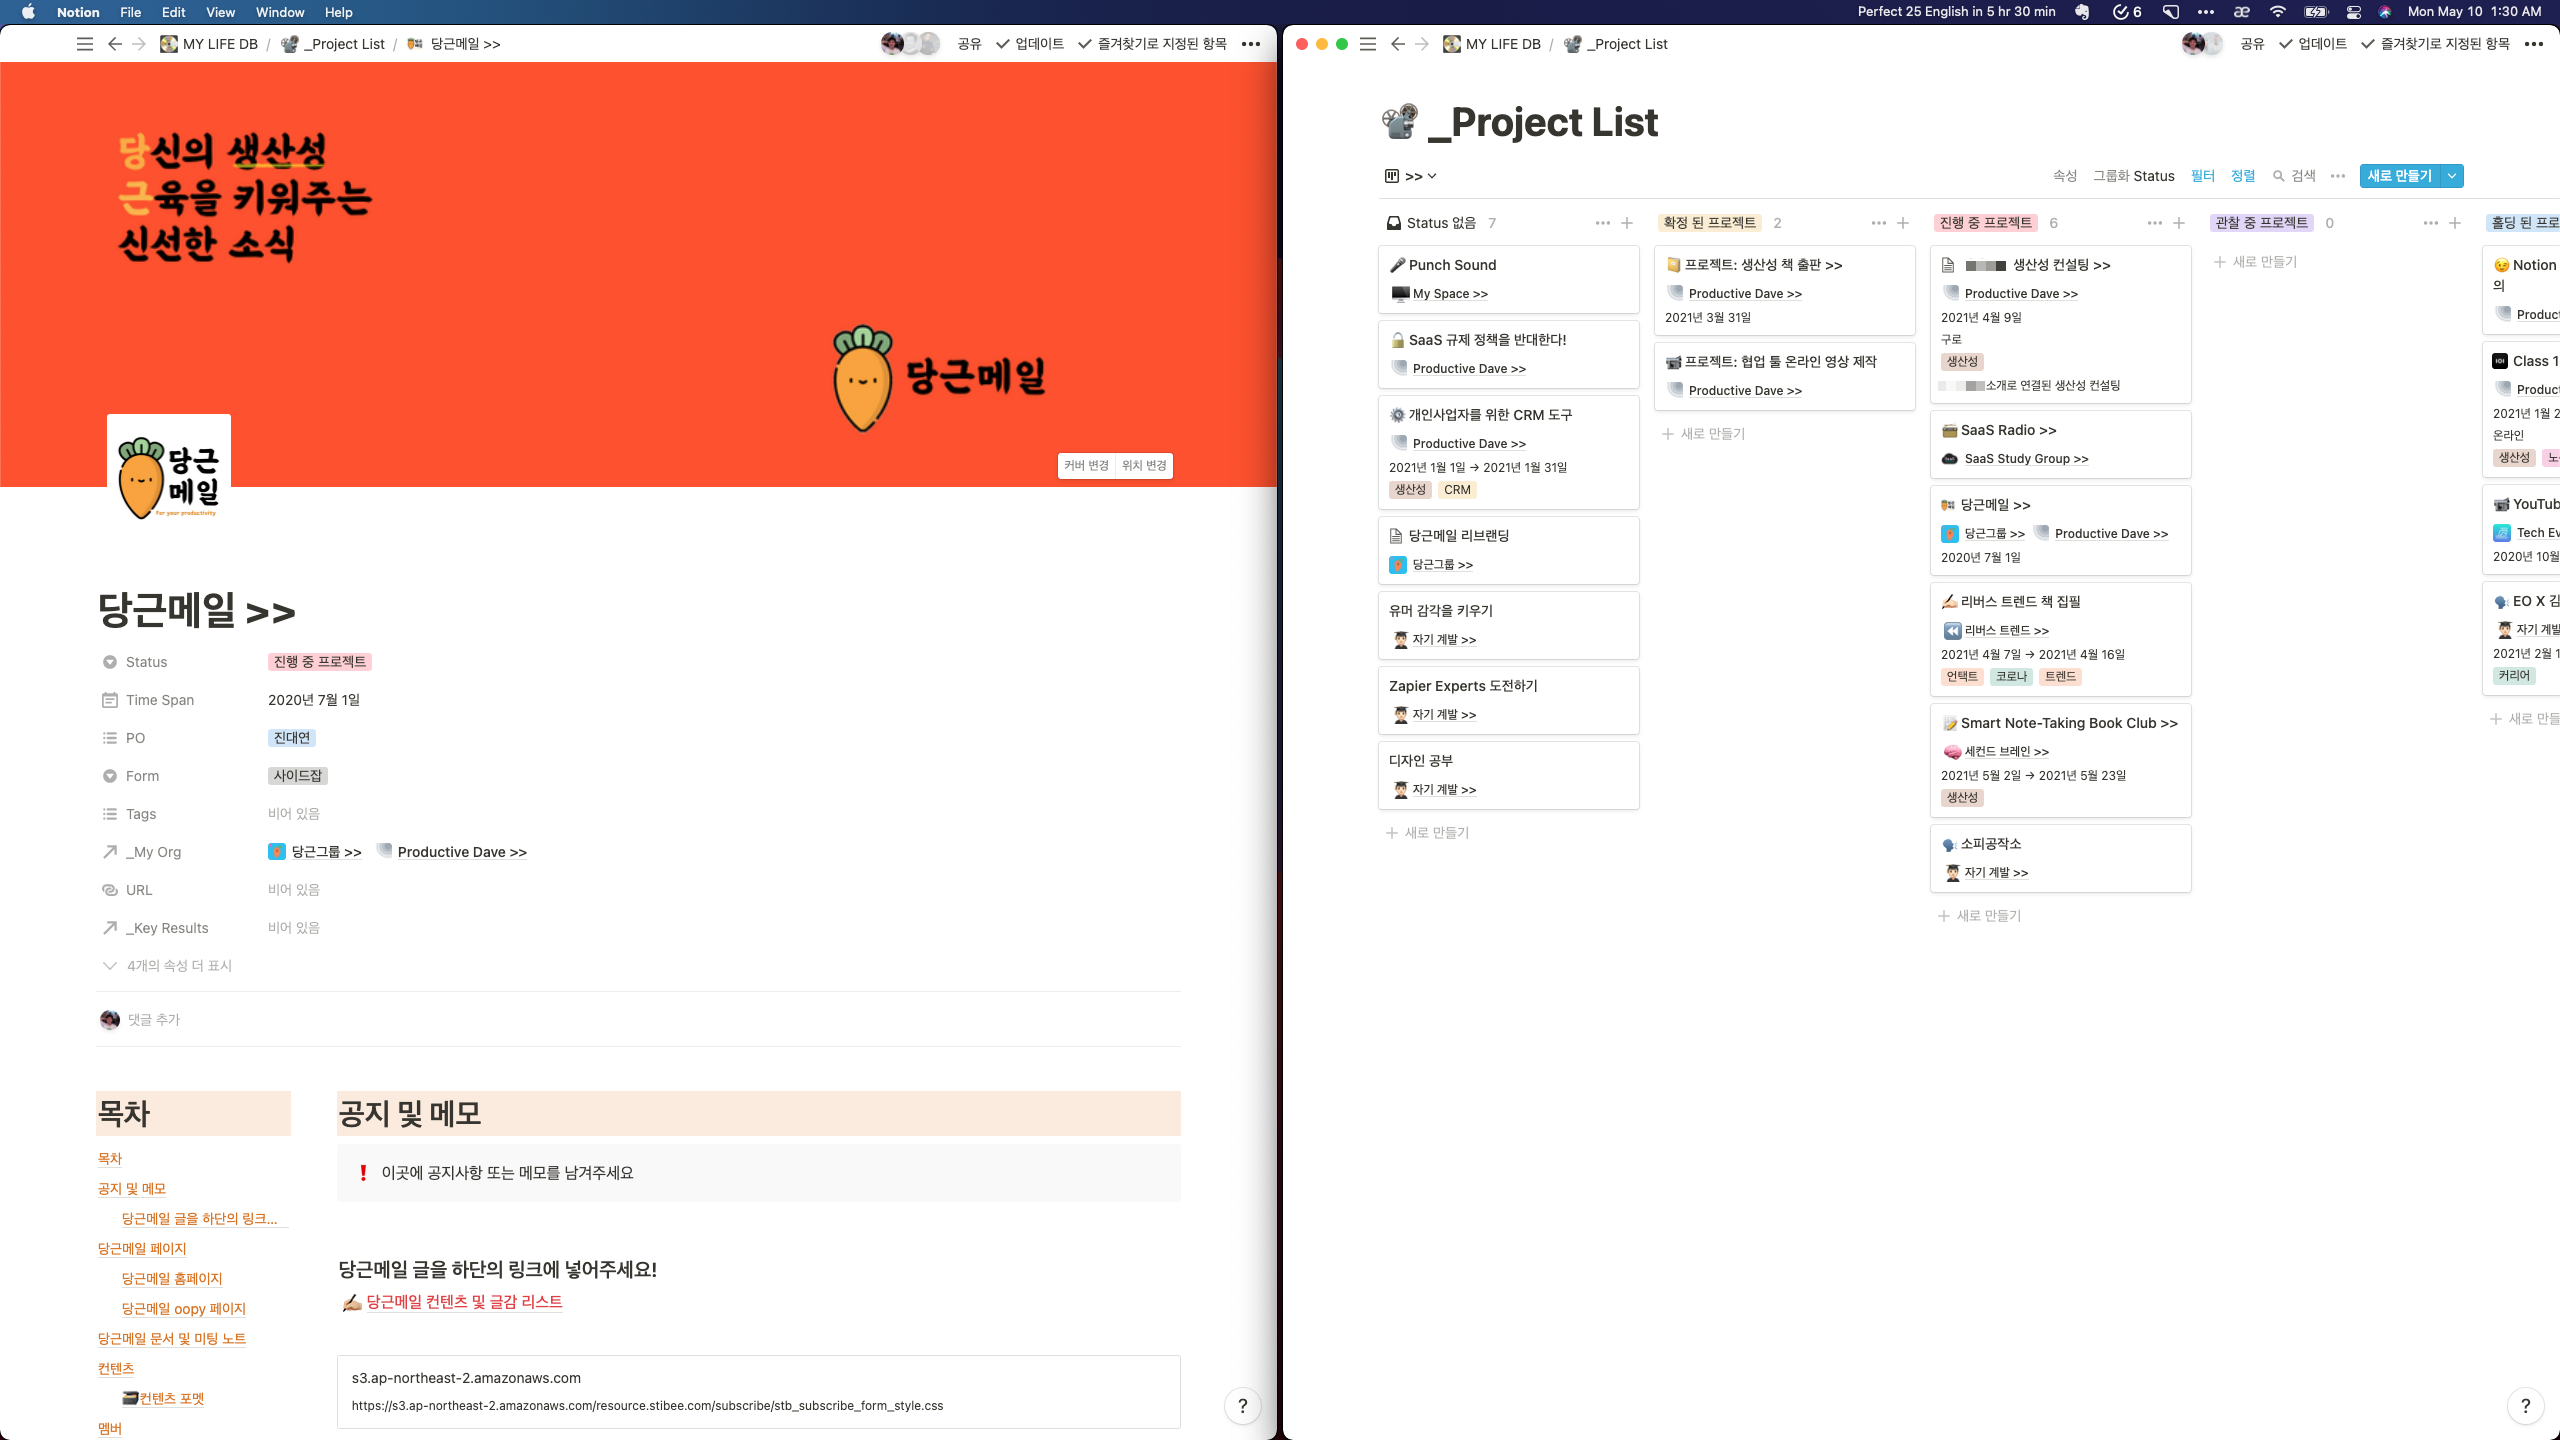This screenshot has height=1440, width=2560.
Task: Open the dropdown arrow beside 새로 만들기
Action: click(x=2452, y=176)
